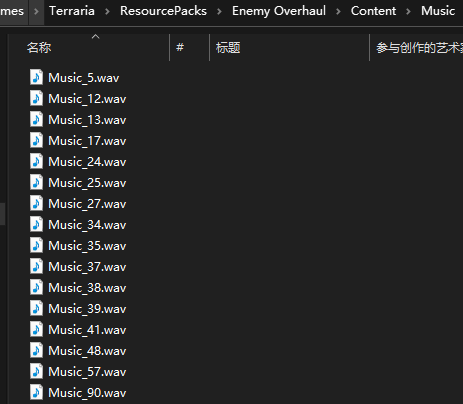Click the Music_41.wav audio file icon
Image resolution: width=463 pixels, height=404 pixels.
tap(36, 330)
